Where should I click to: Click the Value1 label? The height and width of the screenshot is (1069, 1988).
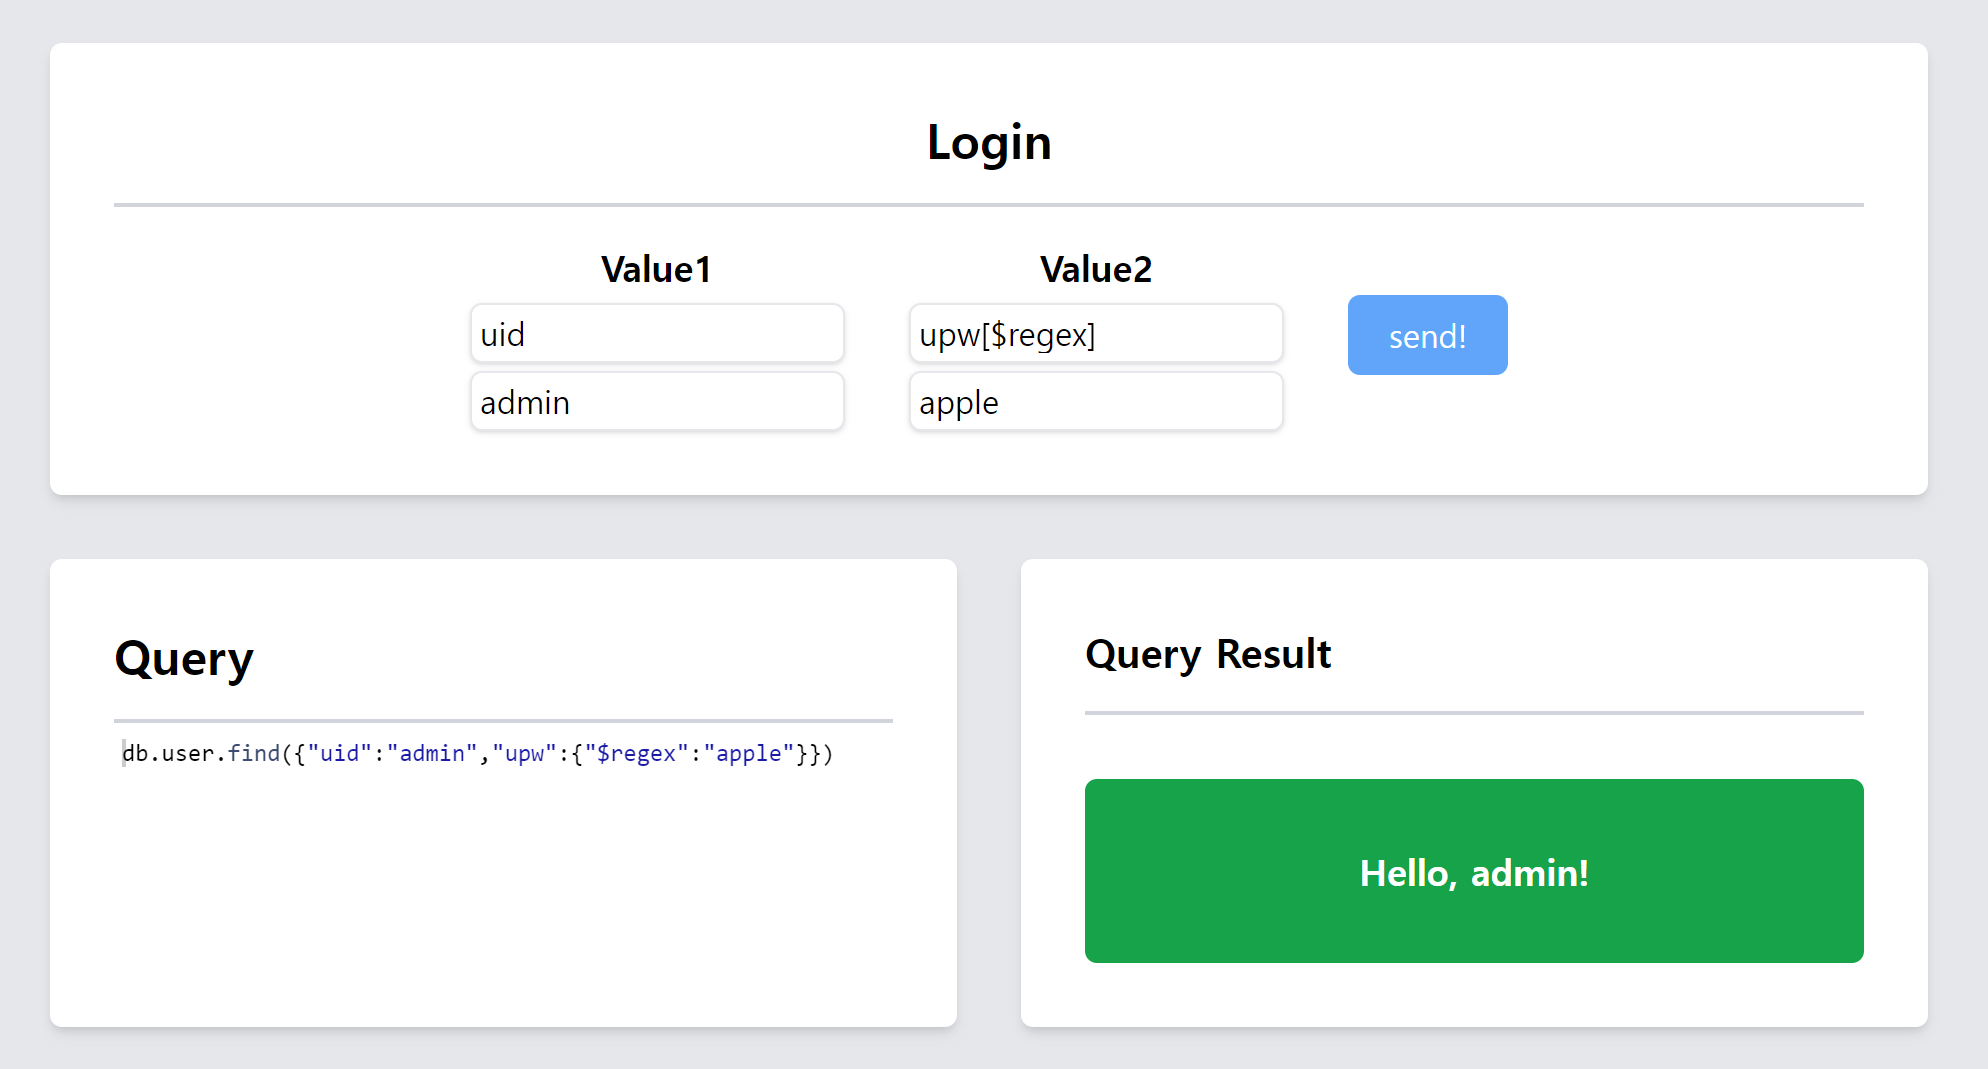(656, 269)
